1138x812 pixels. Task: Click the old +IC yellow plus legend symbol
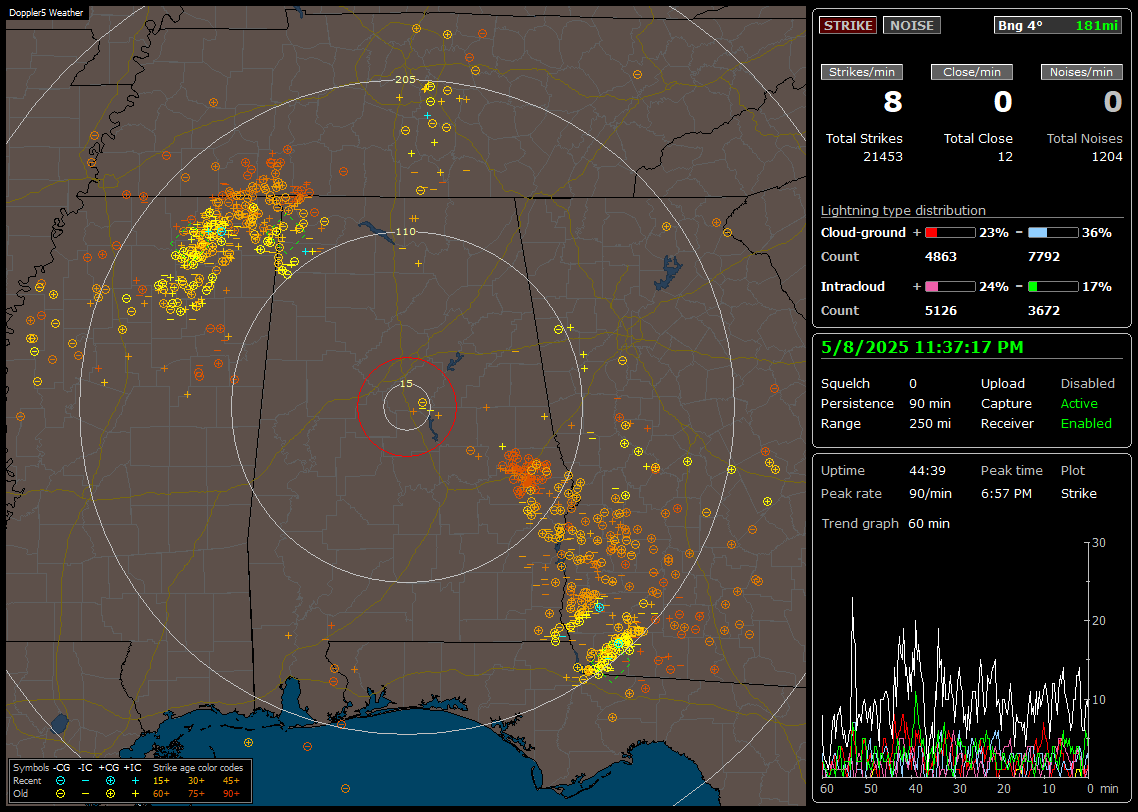click(x=135, y=793)
